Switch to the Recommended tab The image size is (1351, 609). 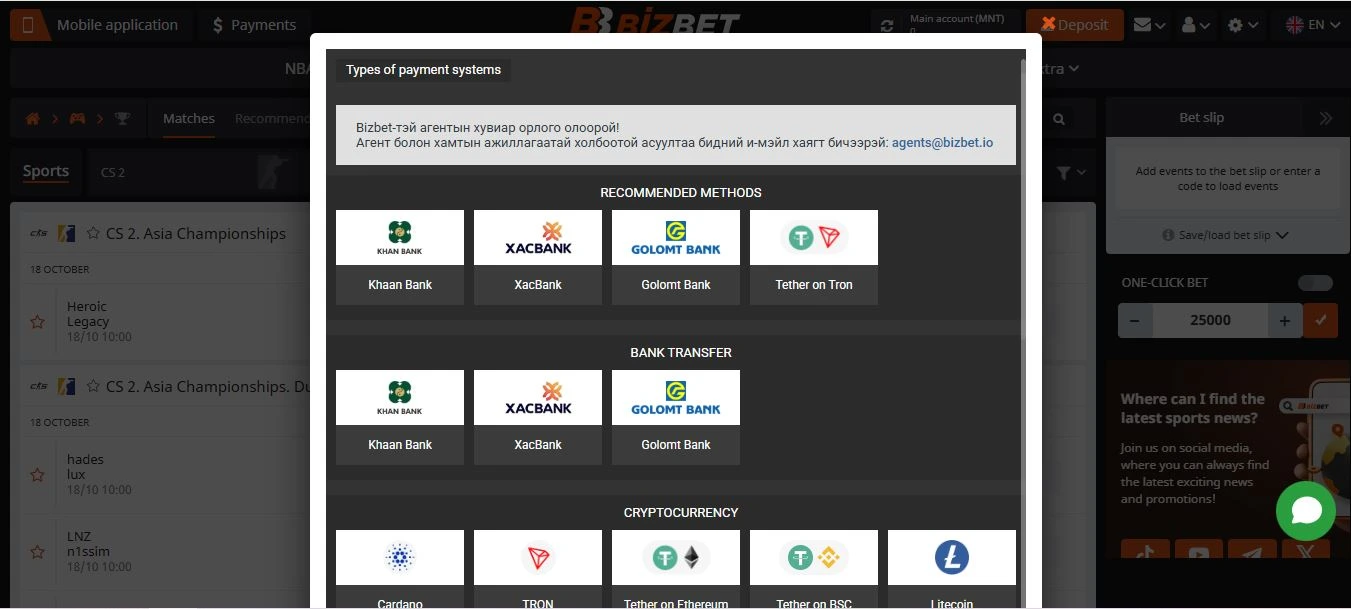[x=272, y=118]
